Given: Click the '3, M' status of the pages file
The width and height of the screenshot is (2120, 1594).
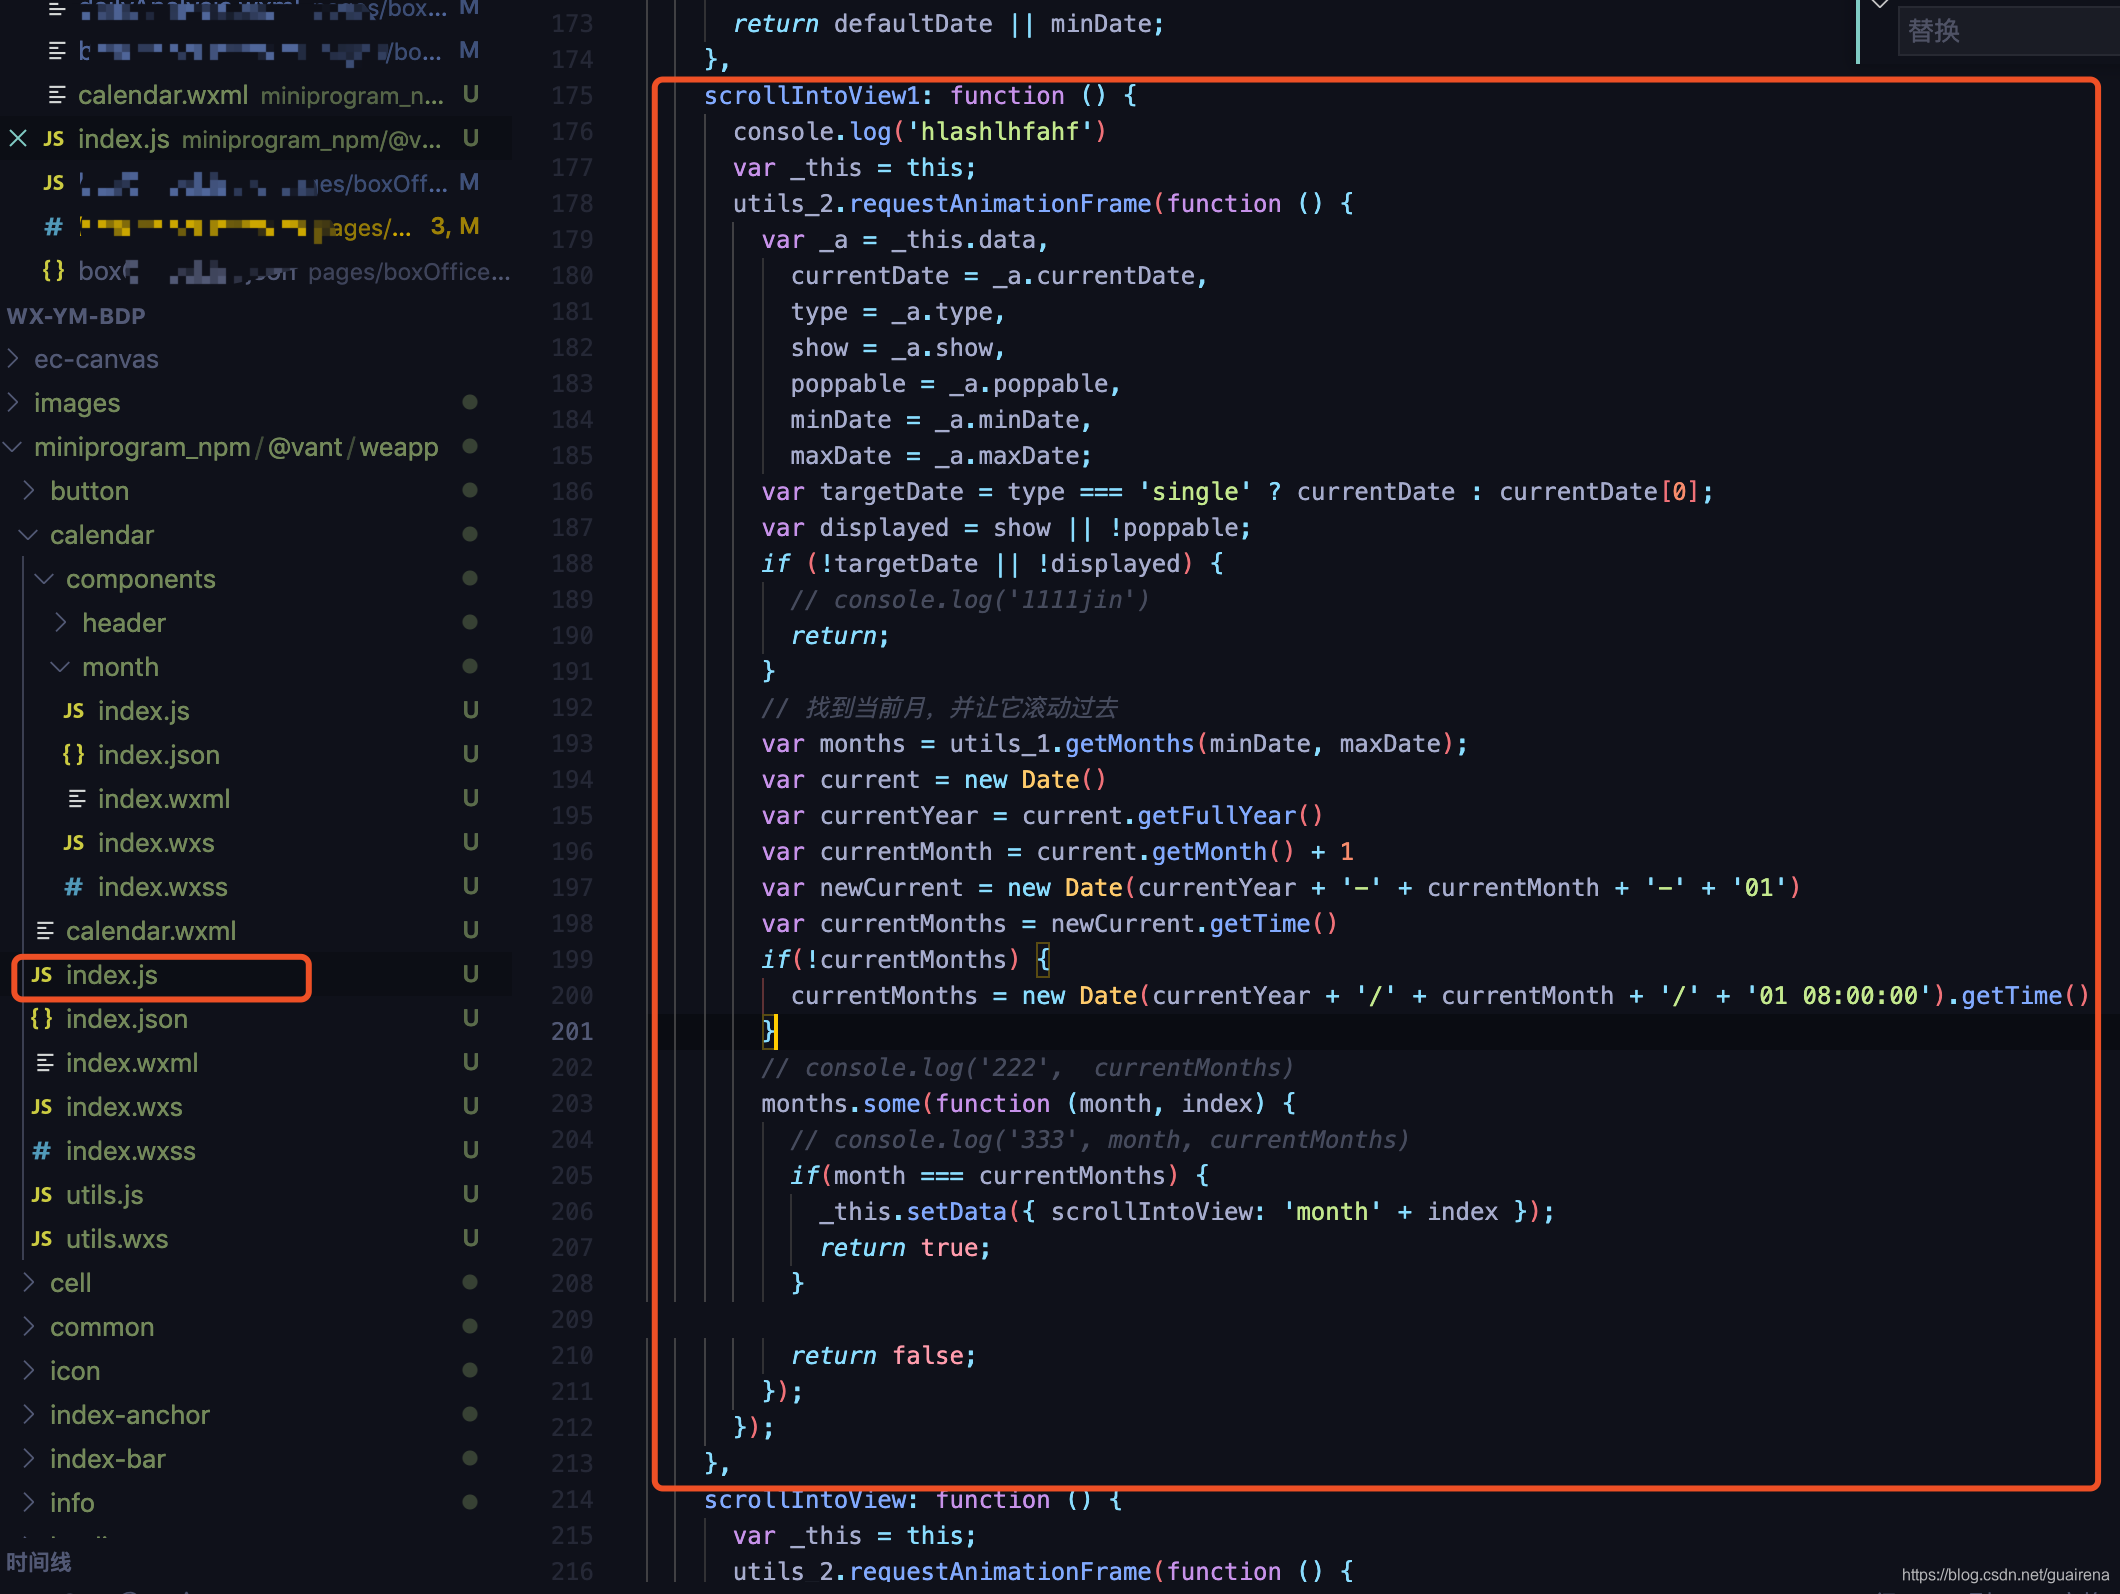Looking at the screenshot, I should [x=455, y=226].
